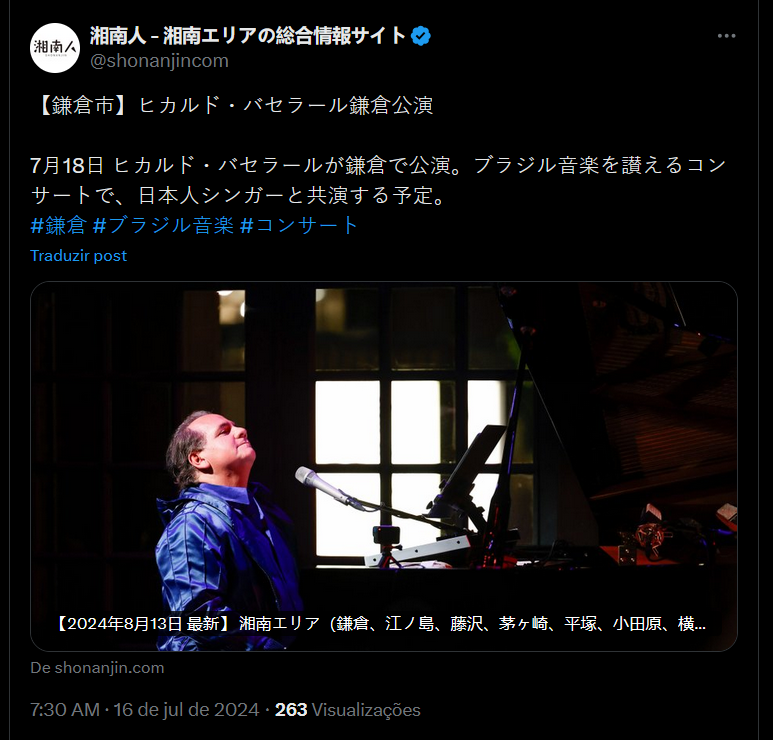Click the blue verified badge
This screenshot has height=740, width=773.
point(421,36)
